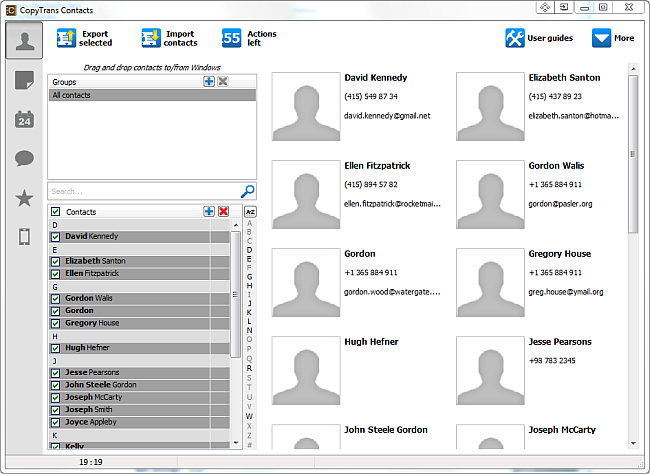
Task: Click contact cards pane scrollbar thumb
Action: pyautogui.click(x=633, y=154)
